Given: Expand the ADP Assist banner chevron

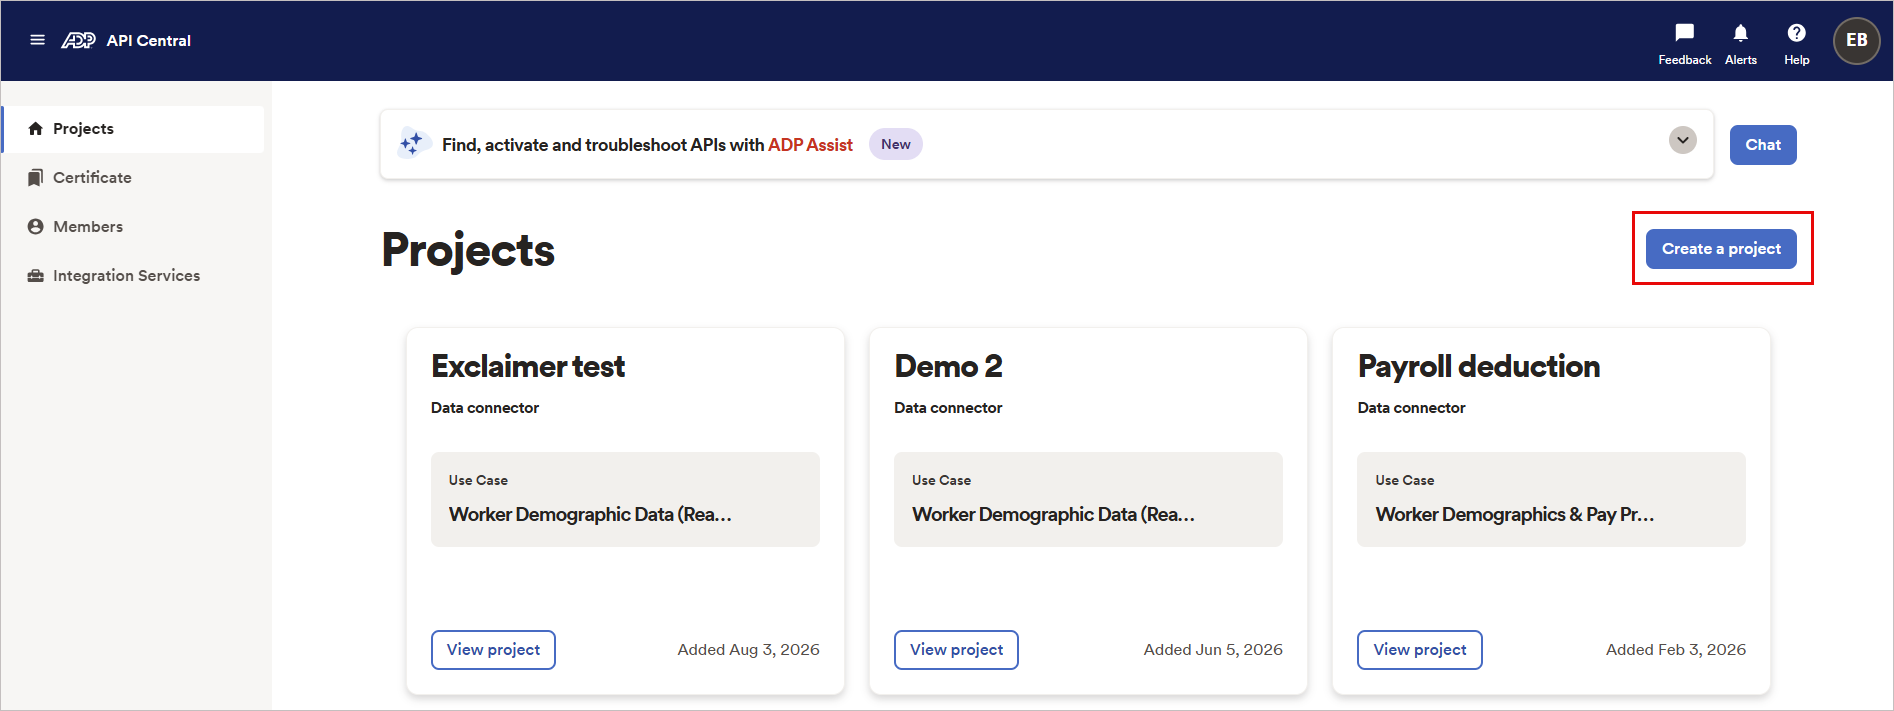Looking at the screenshot, I should (x=1682, y=140).
